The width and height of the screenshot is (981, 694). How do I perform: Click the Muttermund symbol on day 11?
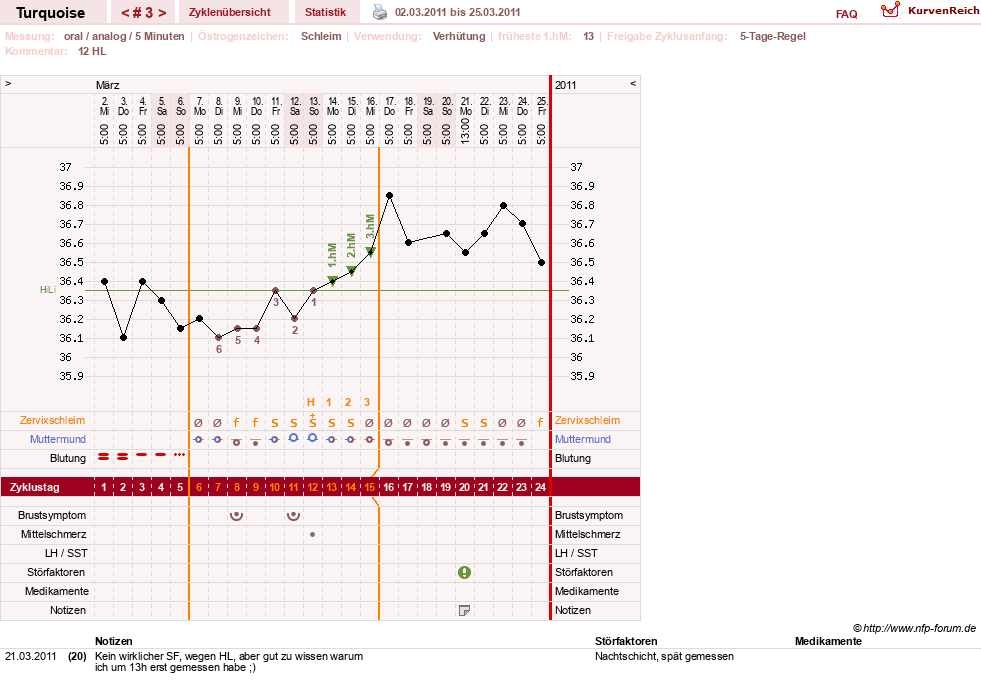pyautogui.click(x=293, y=438)
